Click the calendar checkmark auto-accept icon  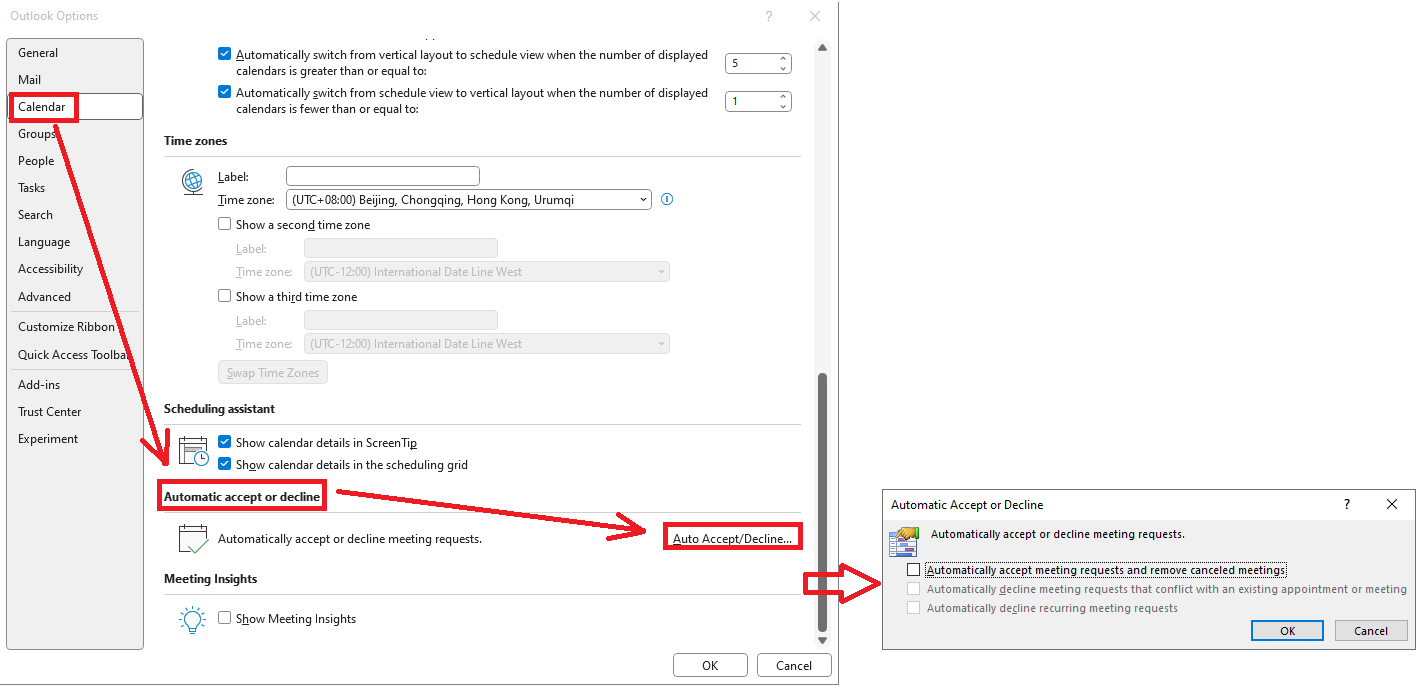pos(192,539)
